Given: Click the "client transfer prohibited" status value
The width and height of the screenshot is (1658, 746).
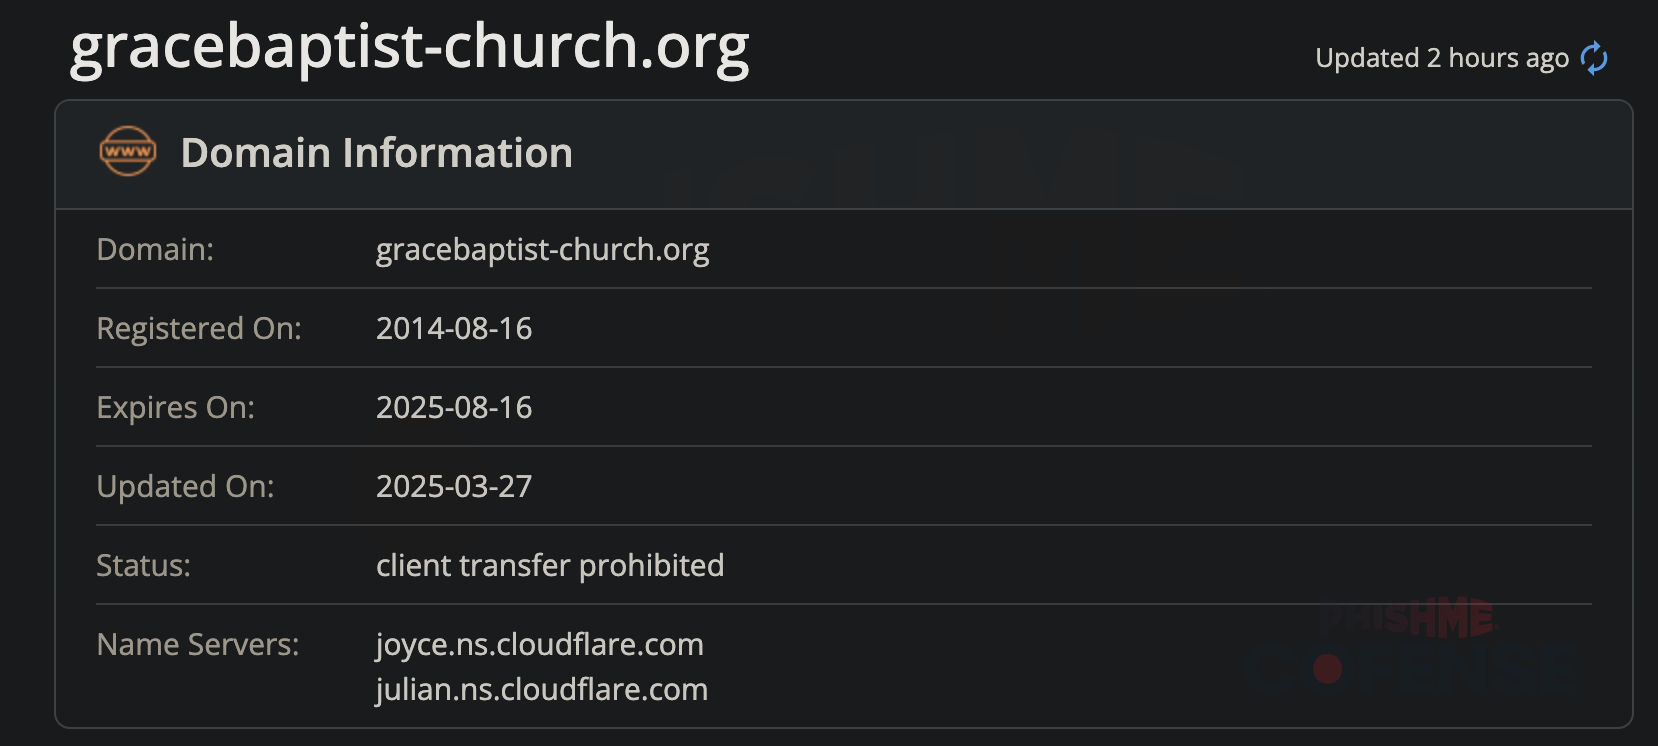Looking at the screenshot, I should (x=549, y=565).
